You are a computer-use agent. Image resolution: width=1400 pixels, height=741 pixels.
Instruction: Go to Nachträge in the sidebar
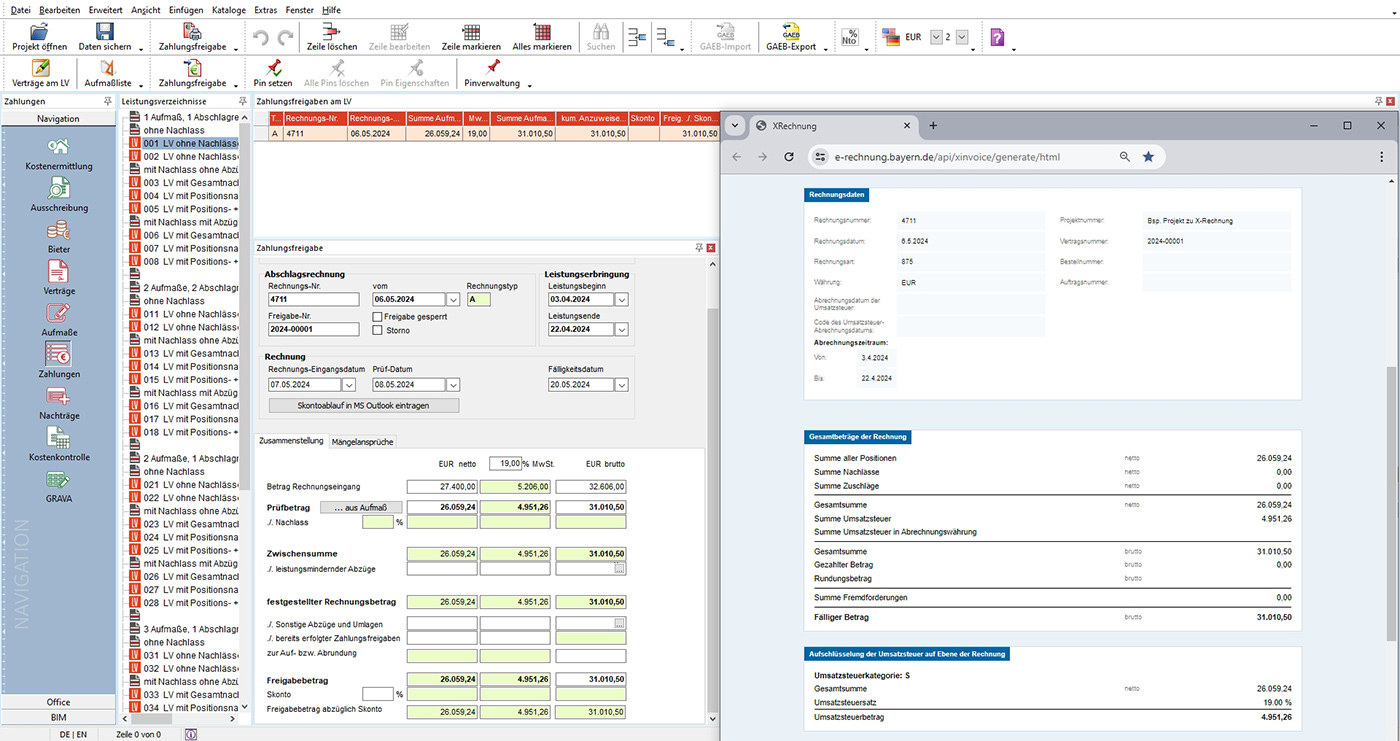[x=58, y=397]
